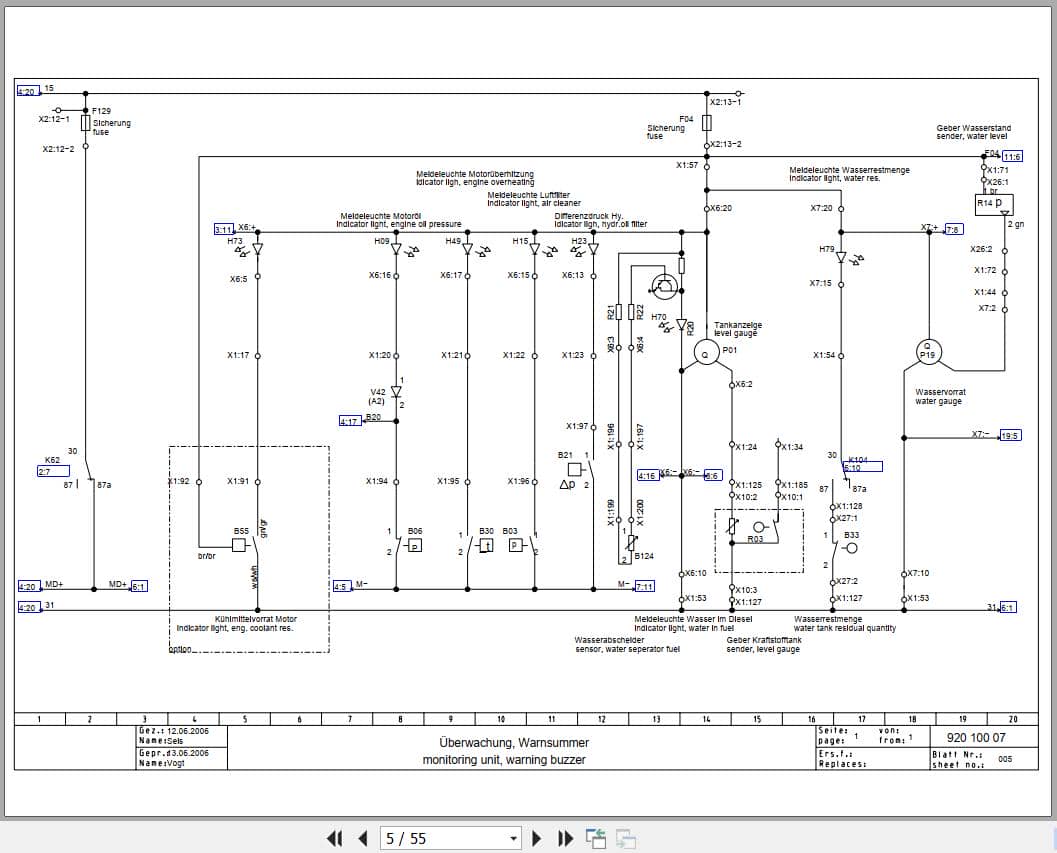Click the R03 level sender label
1057x853 pixels.
point(755,539)
